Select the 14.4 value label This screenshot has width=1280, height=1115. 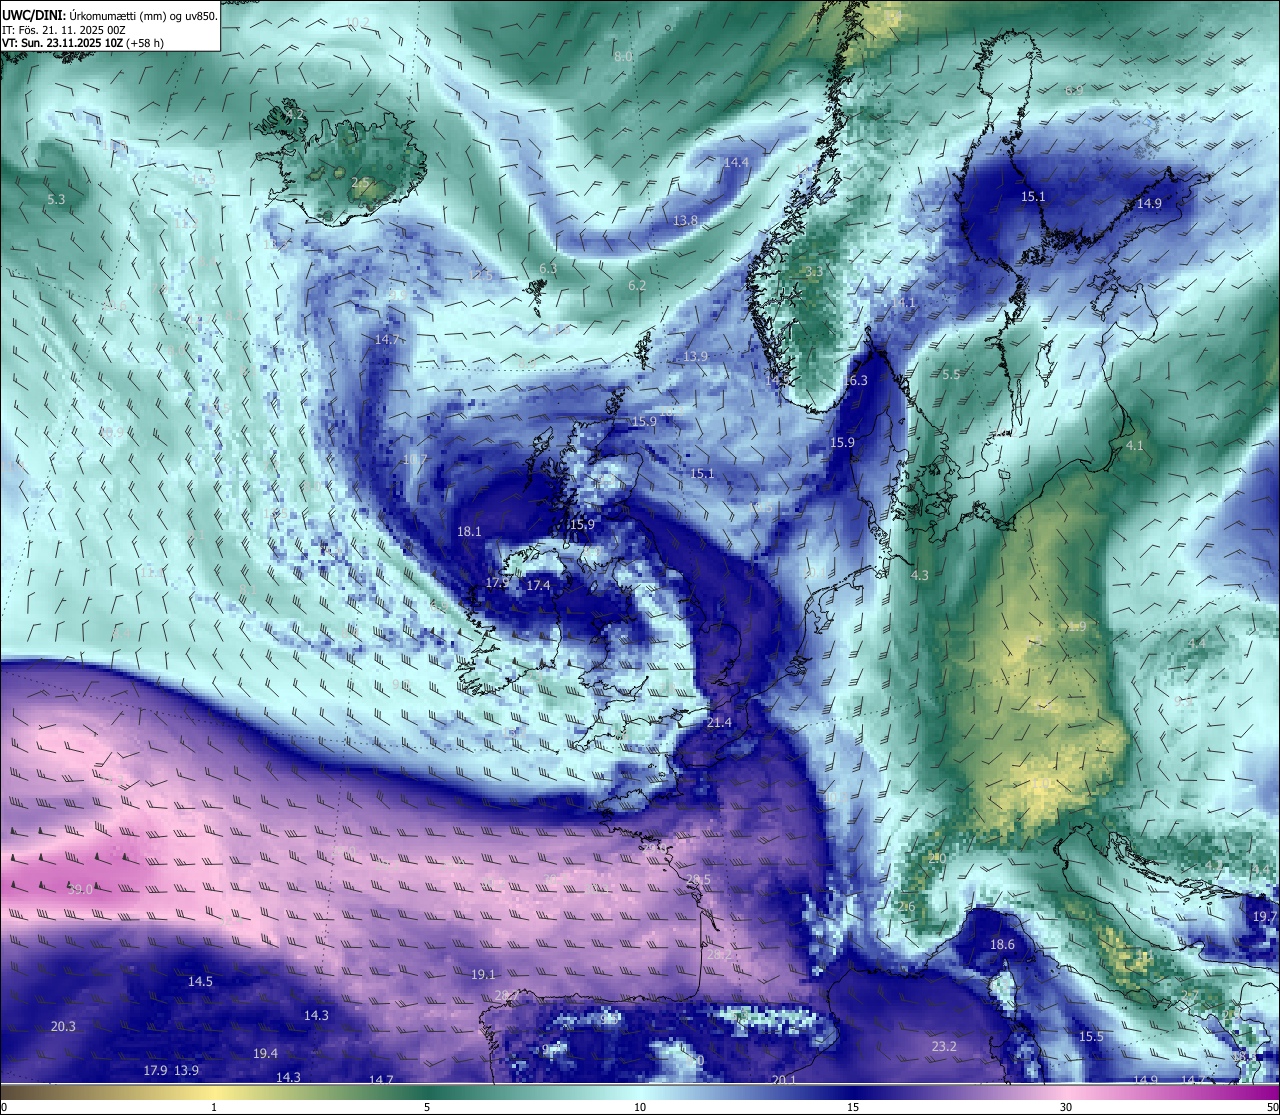tap(736, 162)
